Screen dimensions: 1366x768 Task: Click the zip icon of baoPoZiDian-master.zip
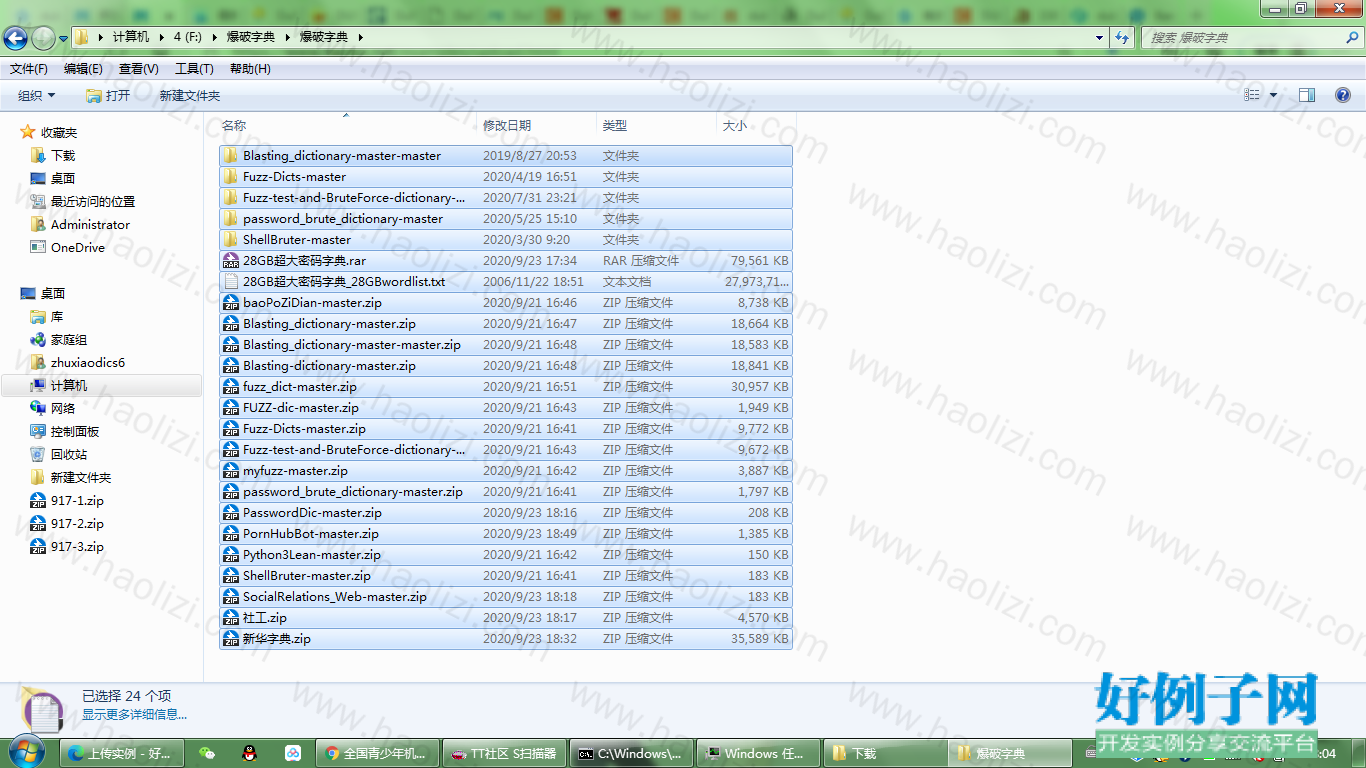tap(231, 303)
